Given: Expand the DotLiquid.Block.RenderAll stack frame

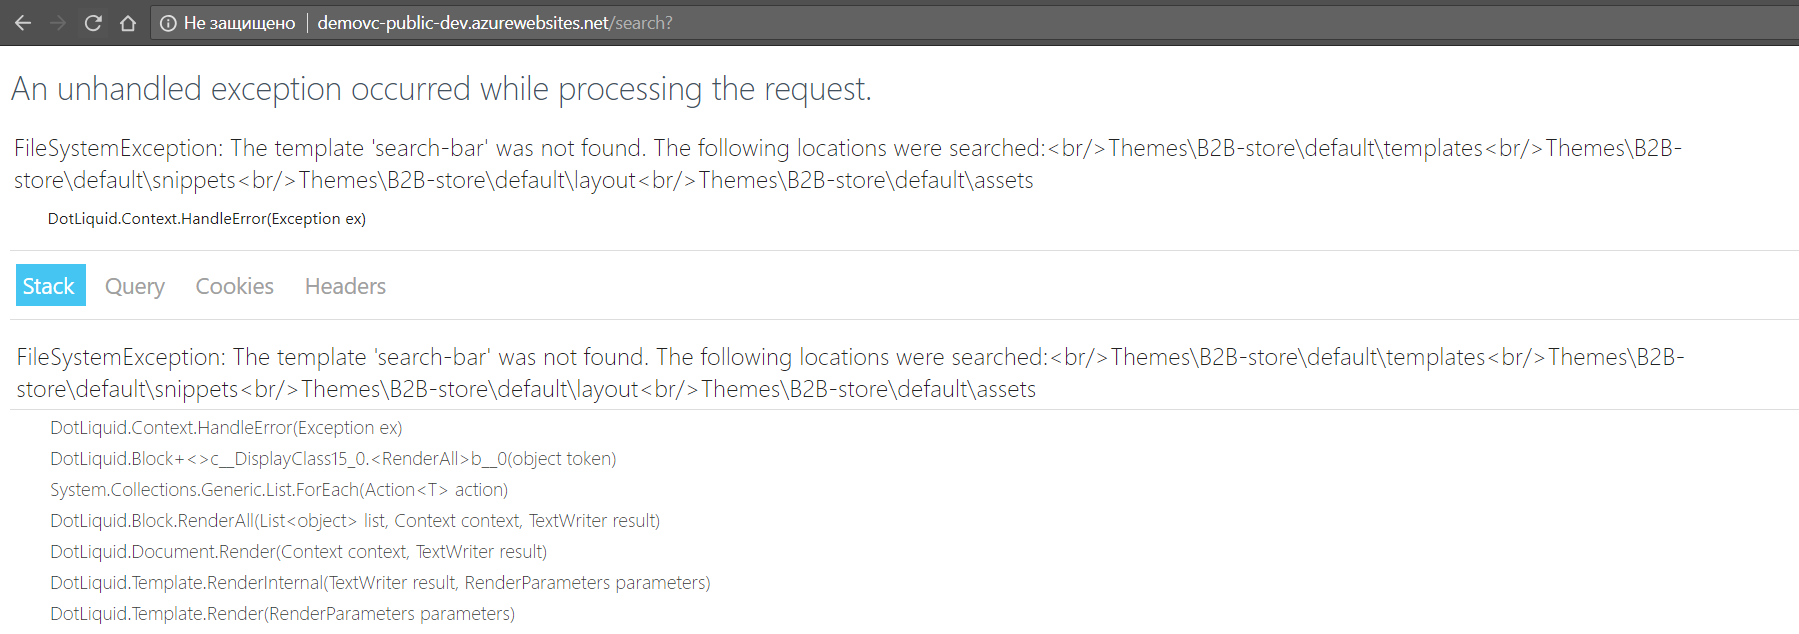Looking at the screenshot, I should [355, 520].
